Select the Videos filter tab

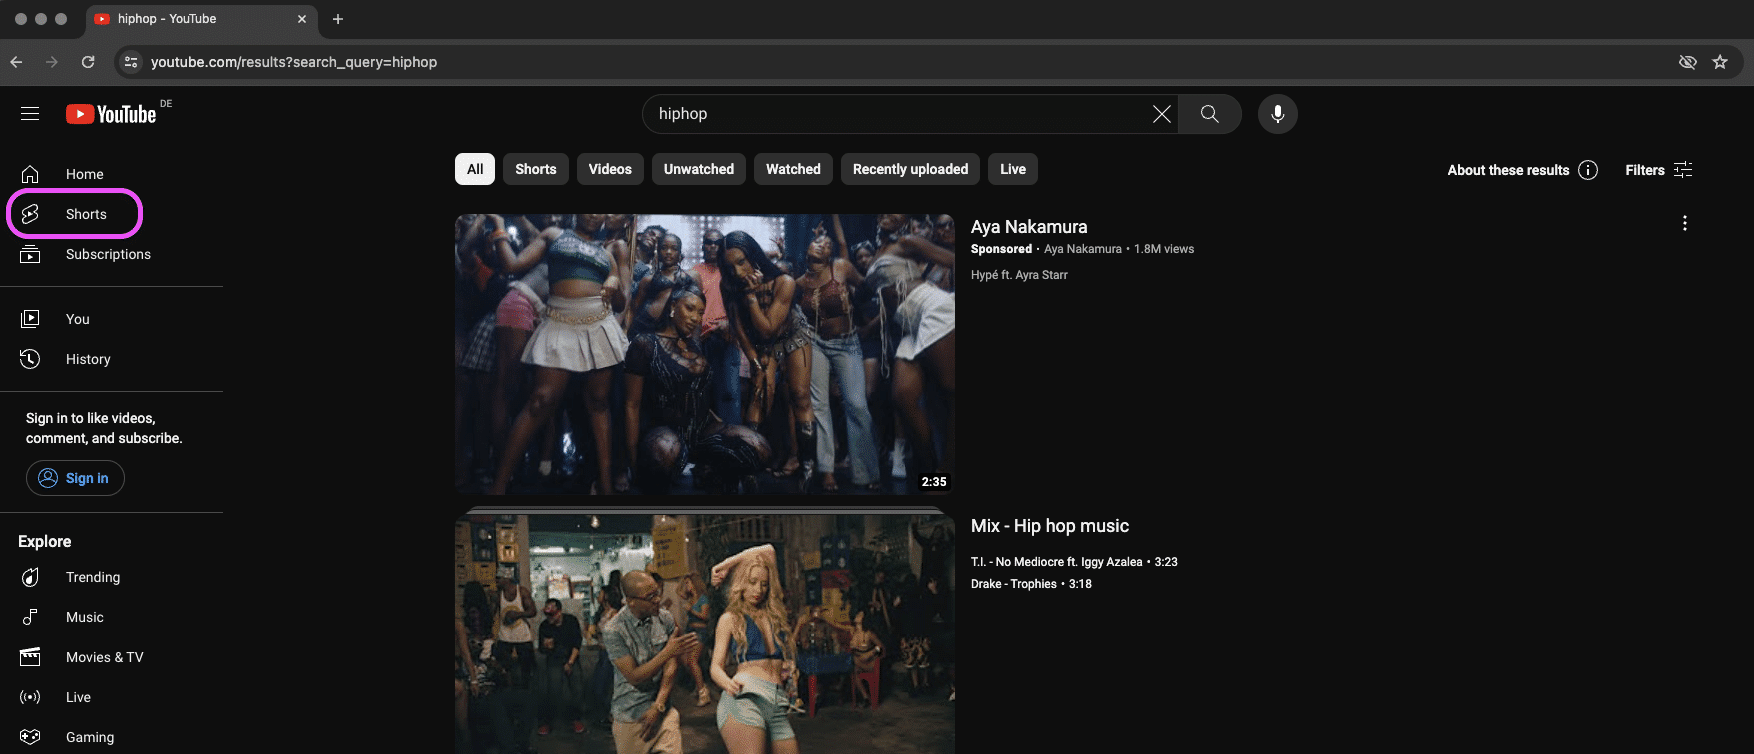click(x=610, y=169)
